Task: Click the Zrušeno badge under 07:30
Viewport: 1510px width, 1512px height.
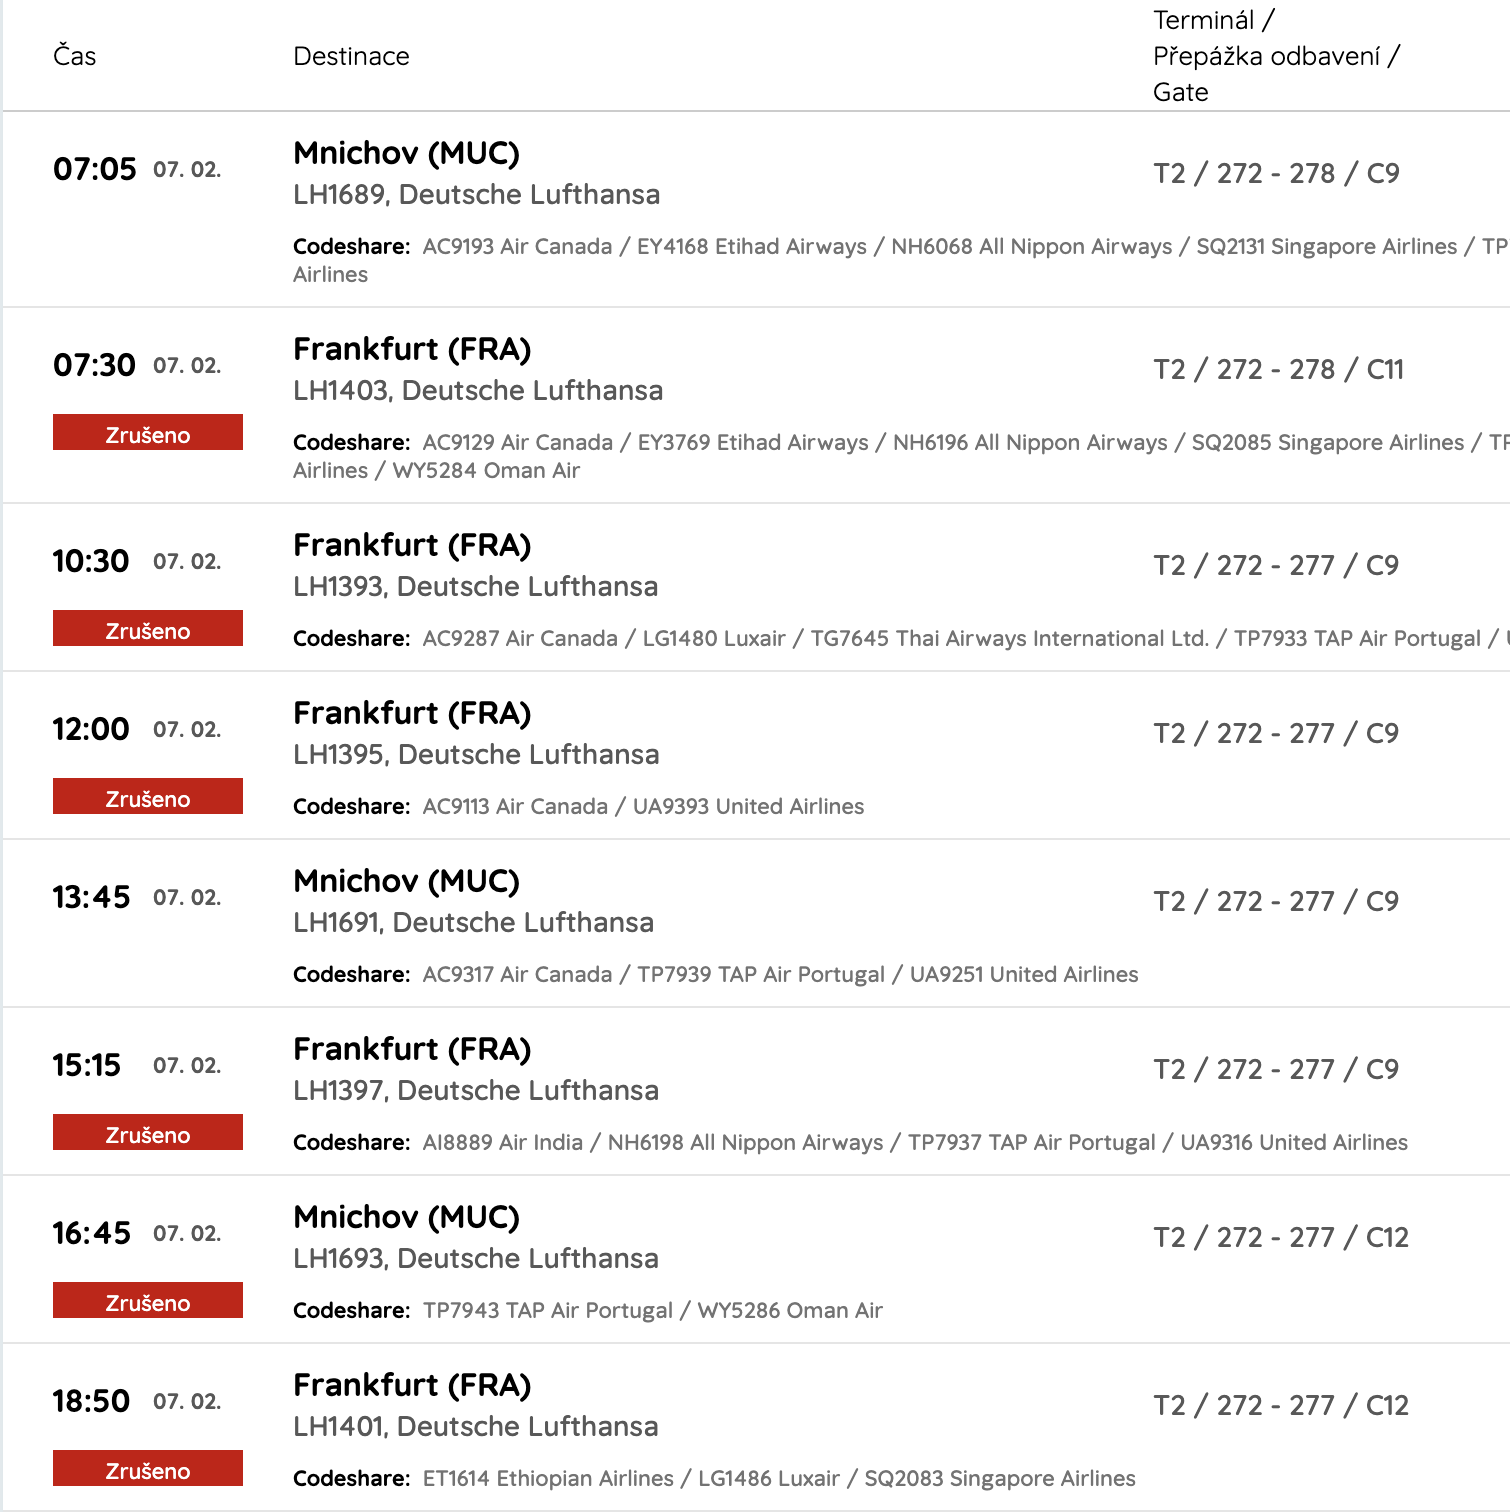Action: coord(148,433)
